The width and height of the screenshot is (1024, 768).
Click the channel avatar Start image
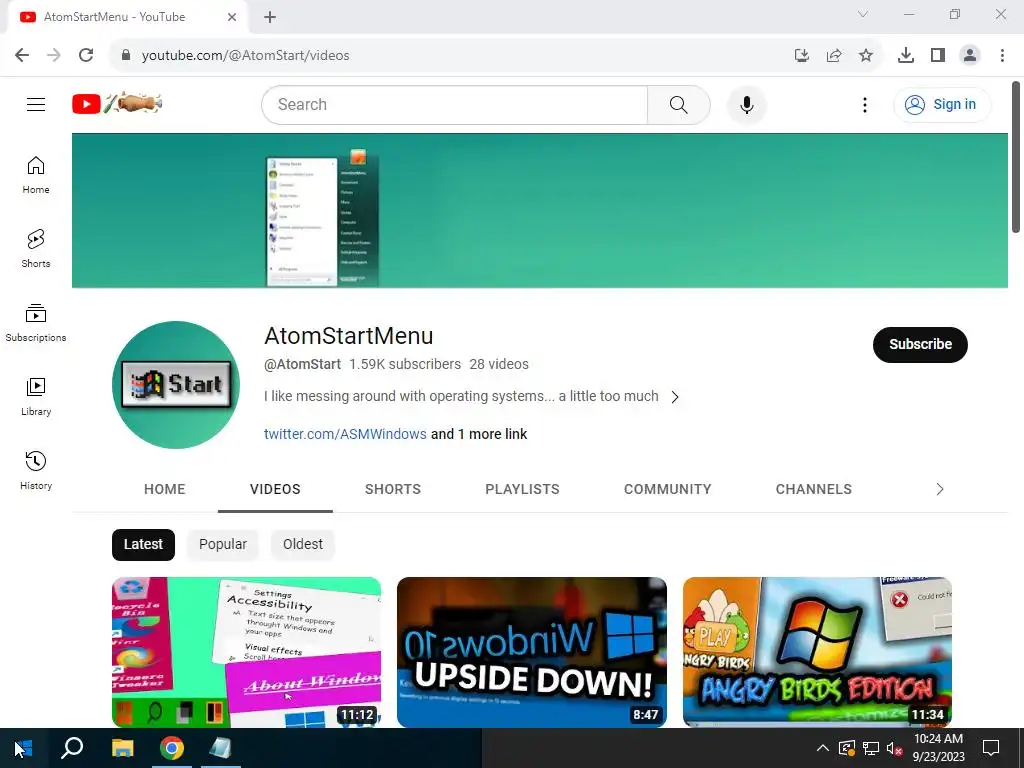[176, 385]
